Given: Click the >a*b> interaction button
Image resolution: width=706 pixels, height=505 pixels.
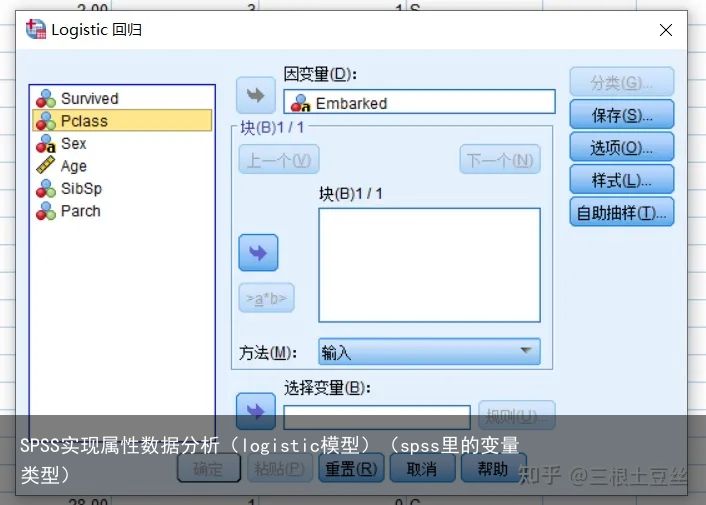Looking at the screenshot, I should point(267,298).
